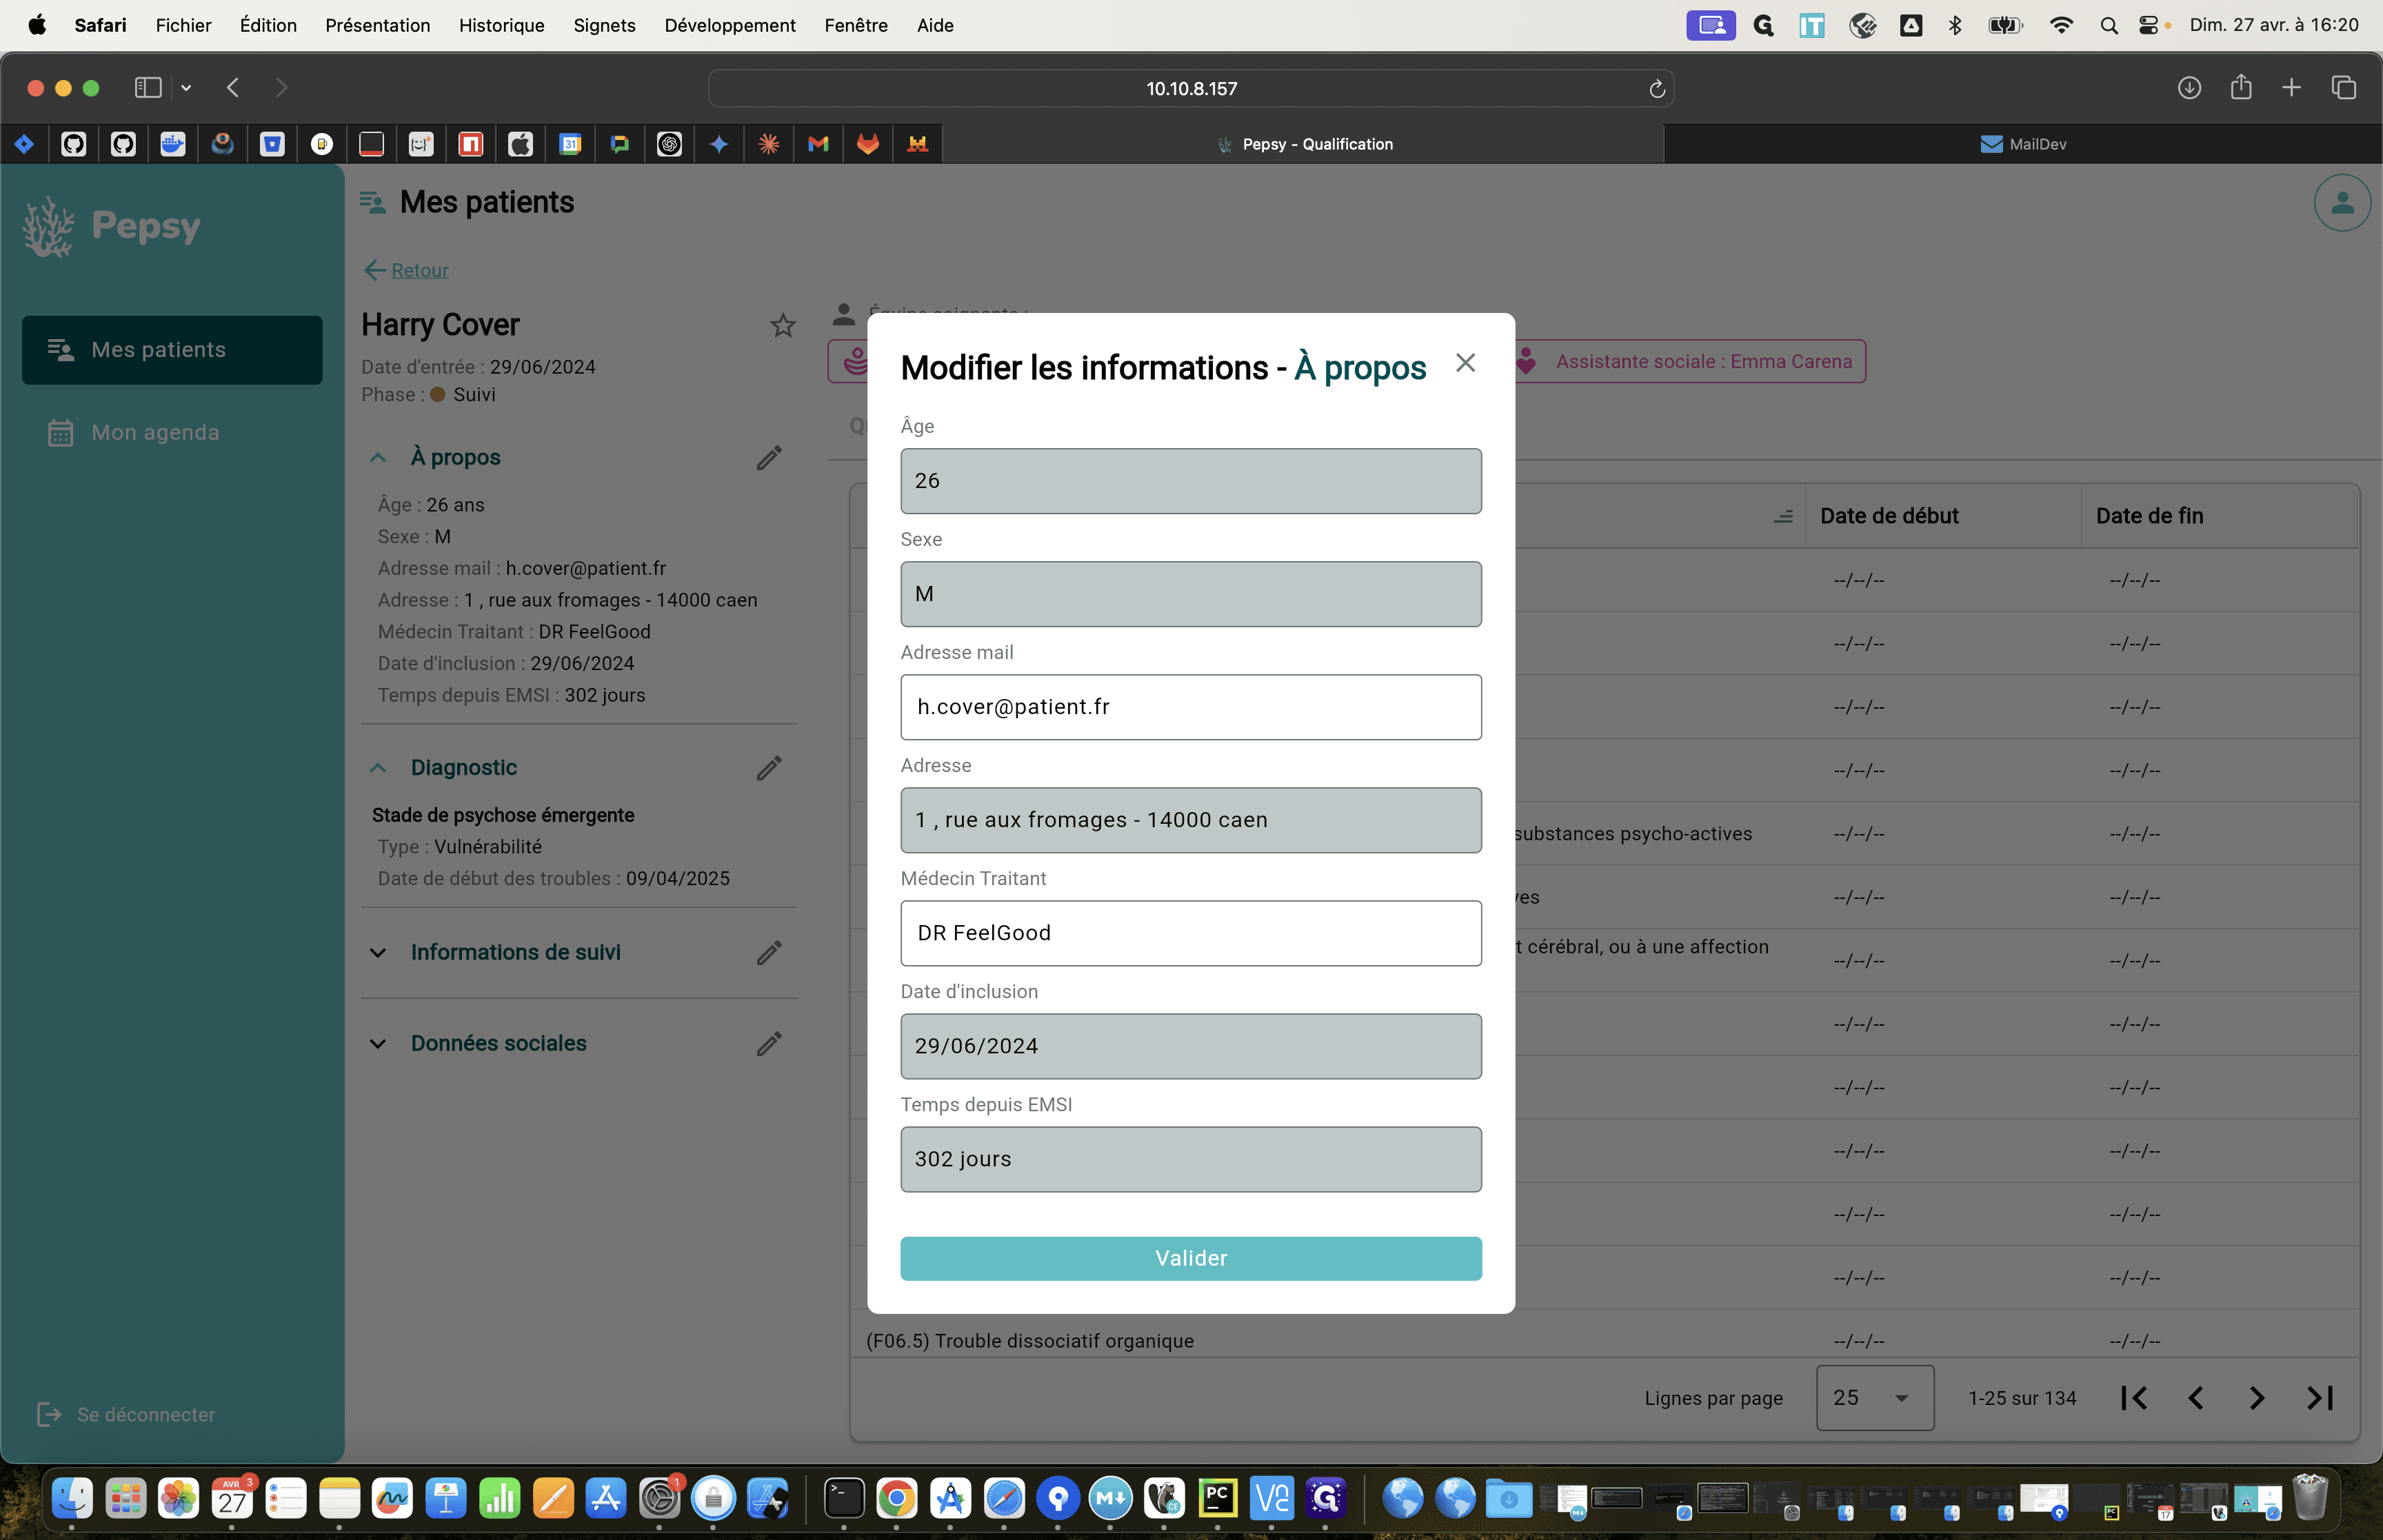Open a new Safari tab
2383x1540 pixels.
pyautogui.click(x=2291, y=88)
